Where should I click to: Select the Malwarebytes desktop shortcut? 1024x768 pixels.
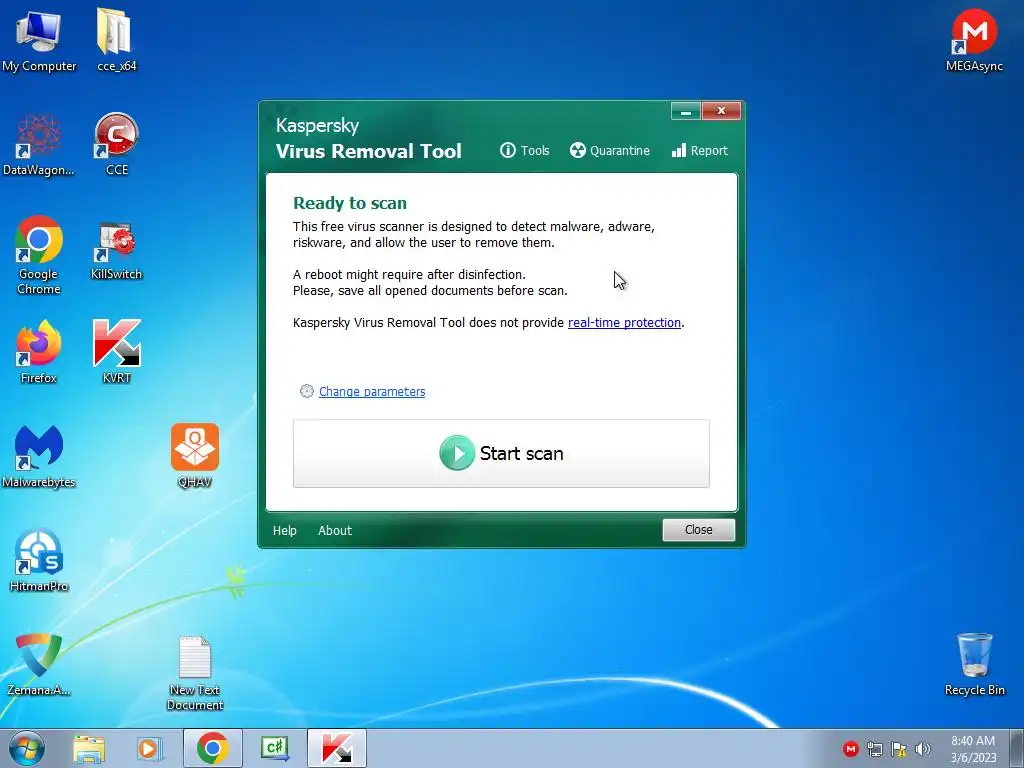[x=39, y=456]
